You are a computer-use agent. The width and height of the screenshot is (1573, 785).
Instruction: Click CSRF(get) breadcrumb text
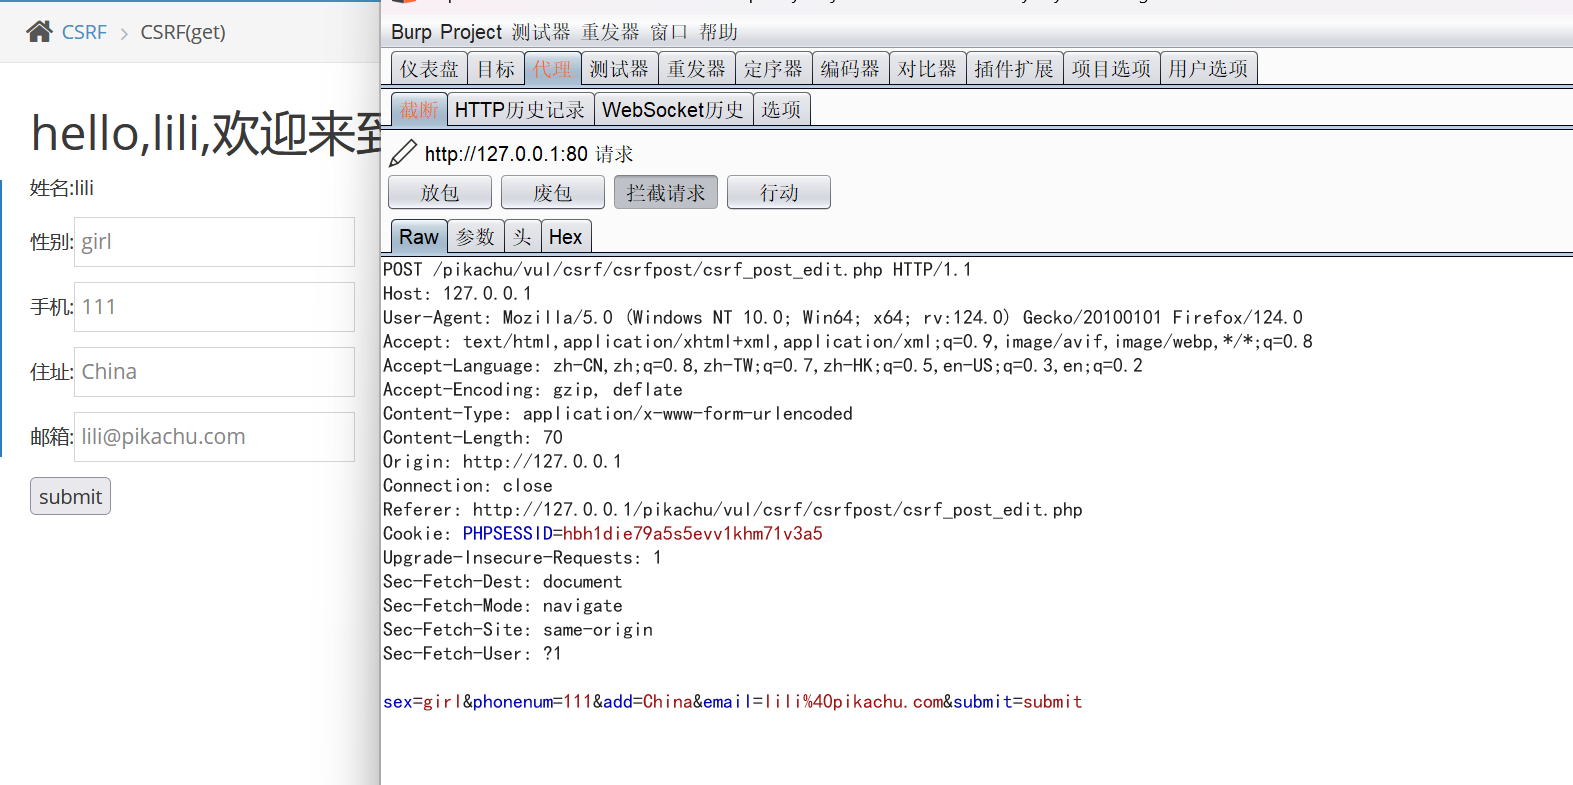point(183,32)
